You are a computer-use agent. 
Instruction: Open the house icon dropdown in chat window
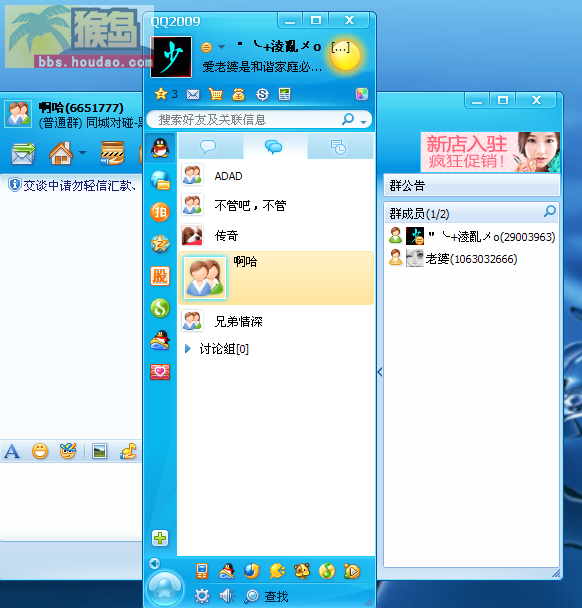pyautogui.click(x=83, y=152)
